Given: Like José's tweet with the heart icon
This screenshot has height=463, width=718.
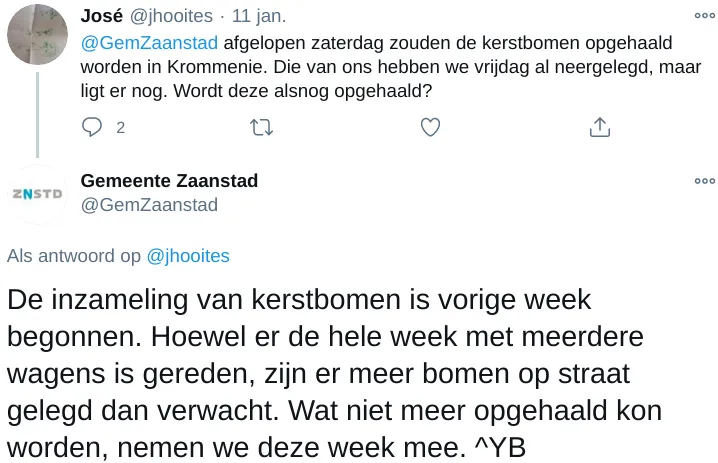Looking at the screenshot, I should (430, 127).
